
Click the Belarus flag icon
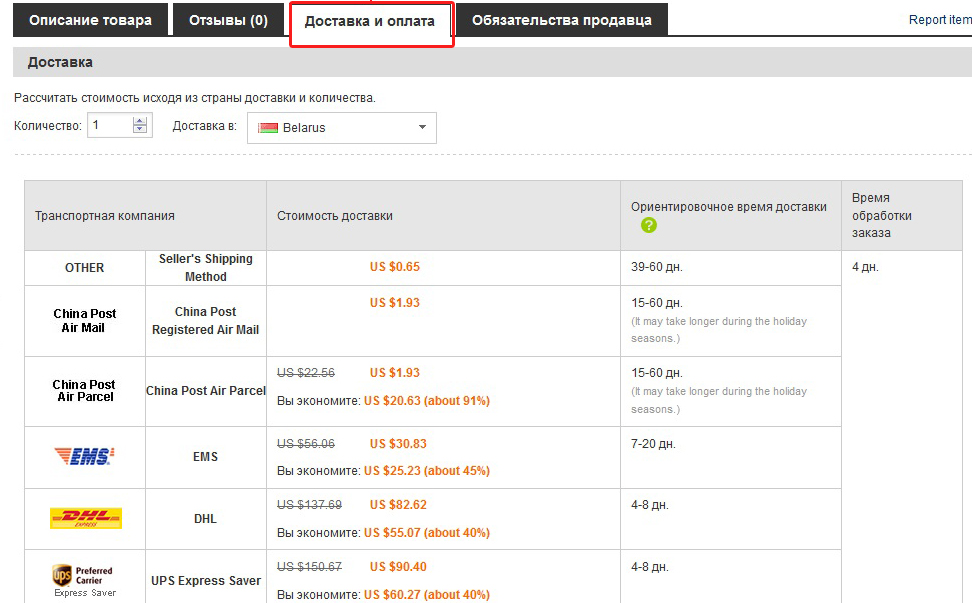pyautogui.click(x=268, y=128)
